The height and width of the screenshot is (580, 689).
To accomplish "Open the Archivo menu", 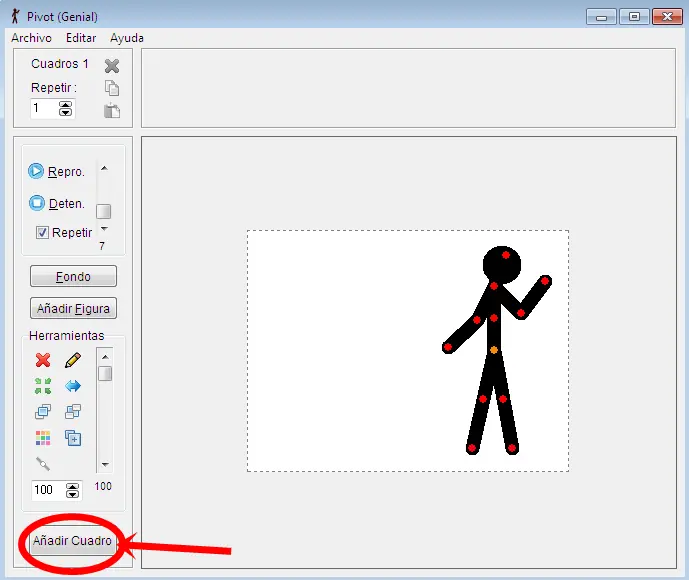I will pos(31,38).
